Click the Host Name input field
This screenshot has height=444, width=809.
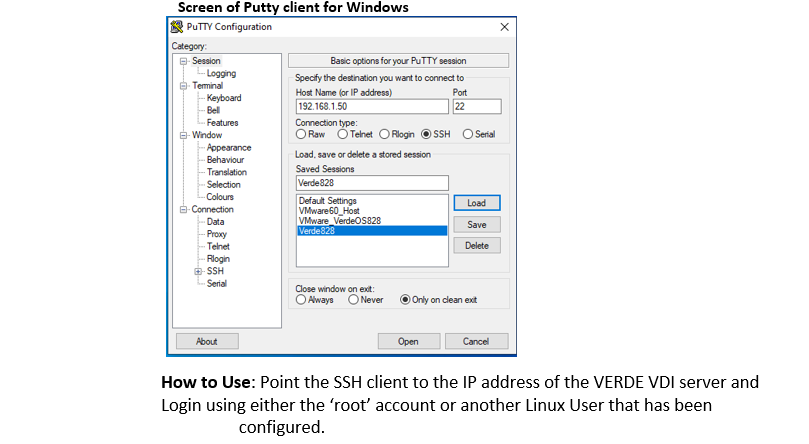point(372,106)
